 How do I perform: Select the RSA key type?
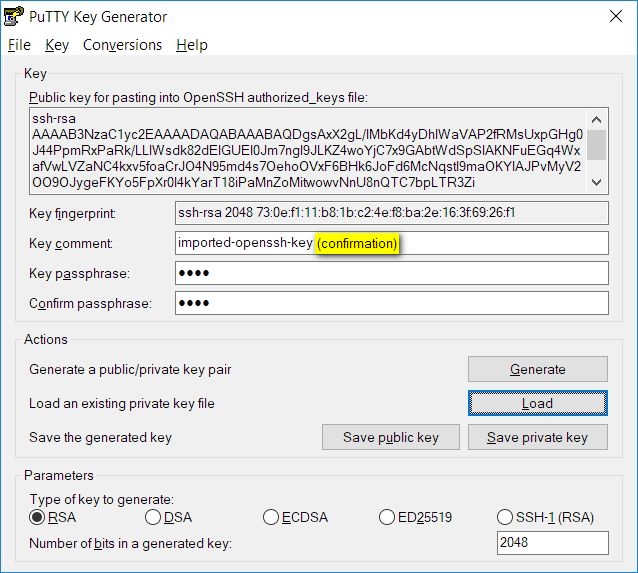39,517
